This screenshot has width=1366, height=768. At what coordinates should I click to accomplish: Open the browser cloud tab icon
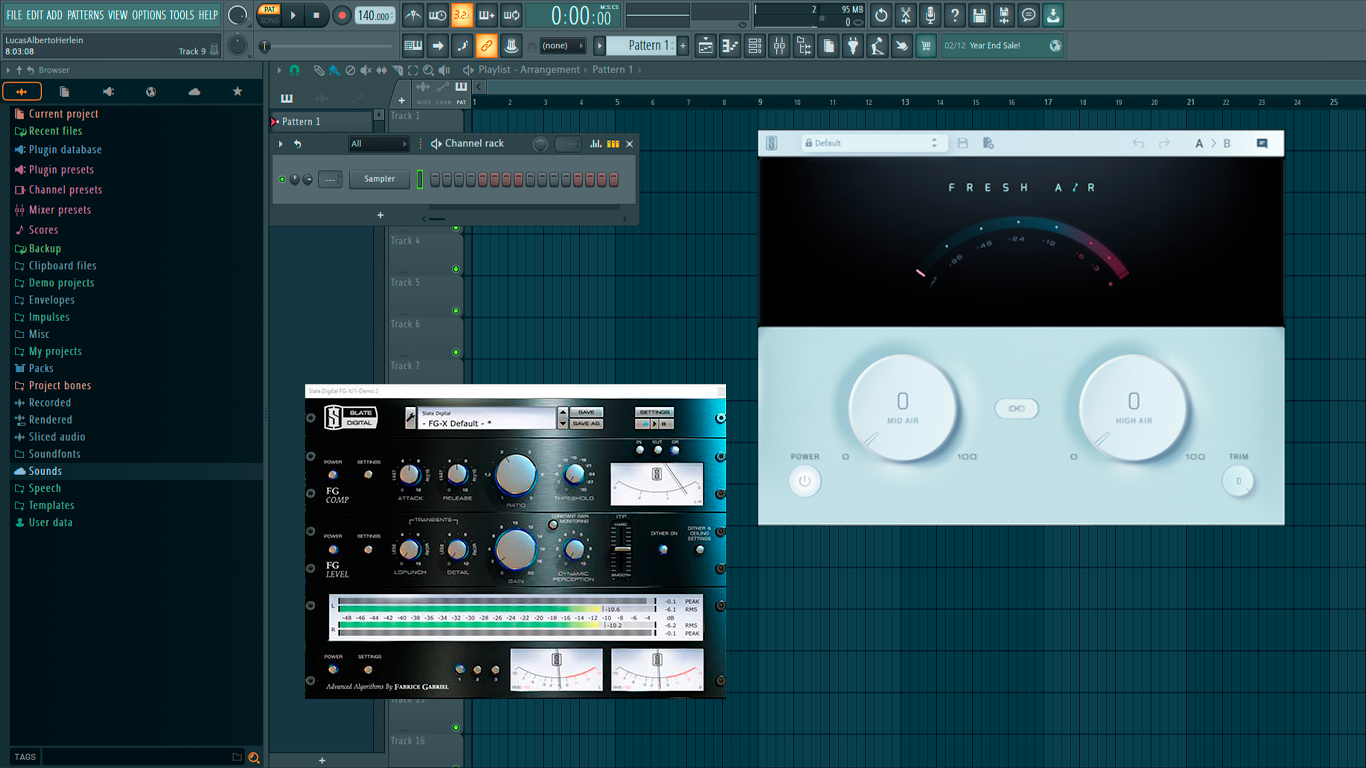194,92
